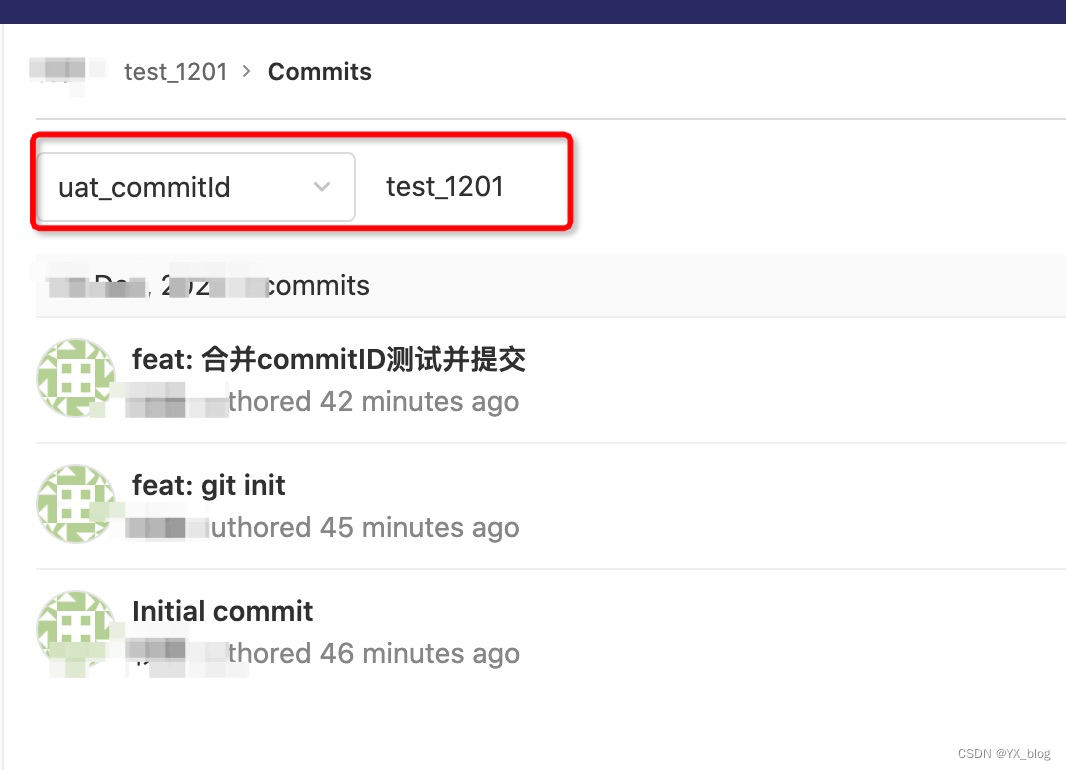The image size is (1066, 770).
Task: Click the project avatar in the breadcrumb
Action: [x=66, y=70]
